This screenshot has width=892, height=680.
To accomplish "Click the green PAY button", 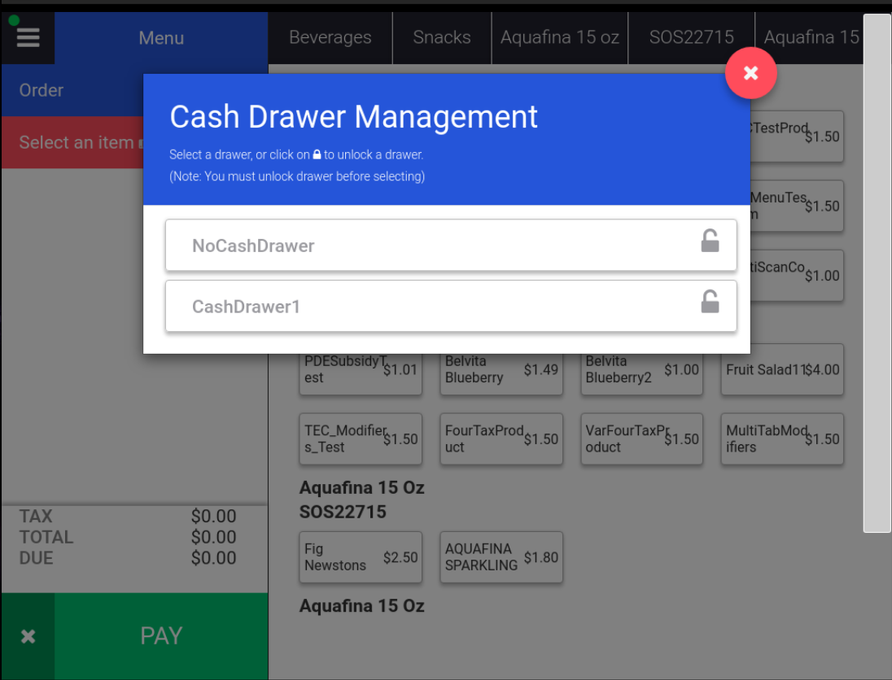I will tap(162, 636).
